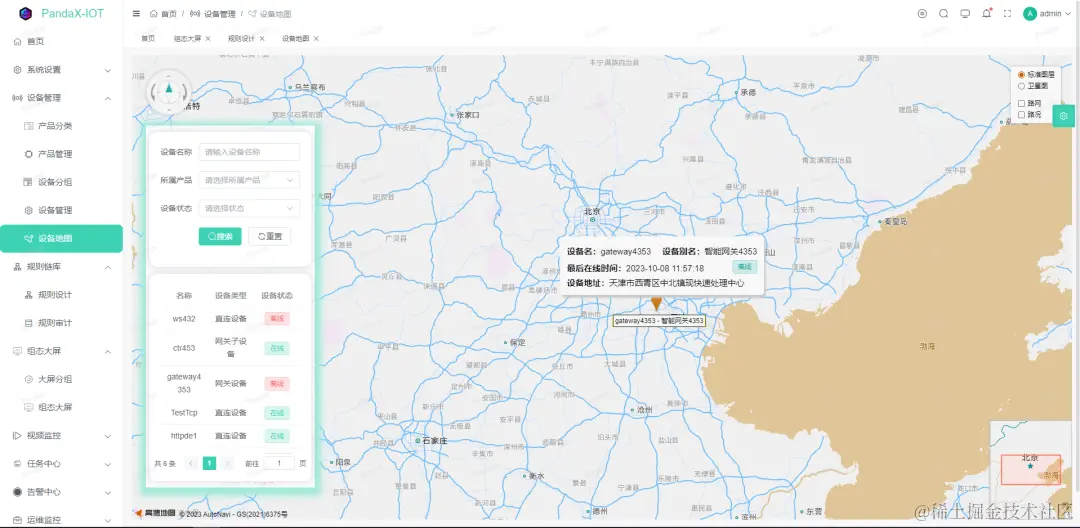Click the 规则审计 sidebar icon
1080x528 pixels.
28,323
